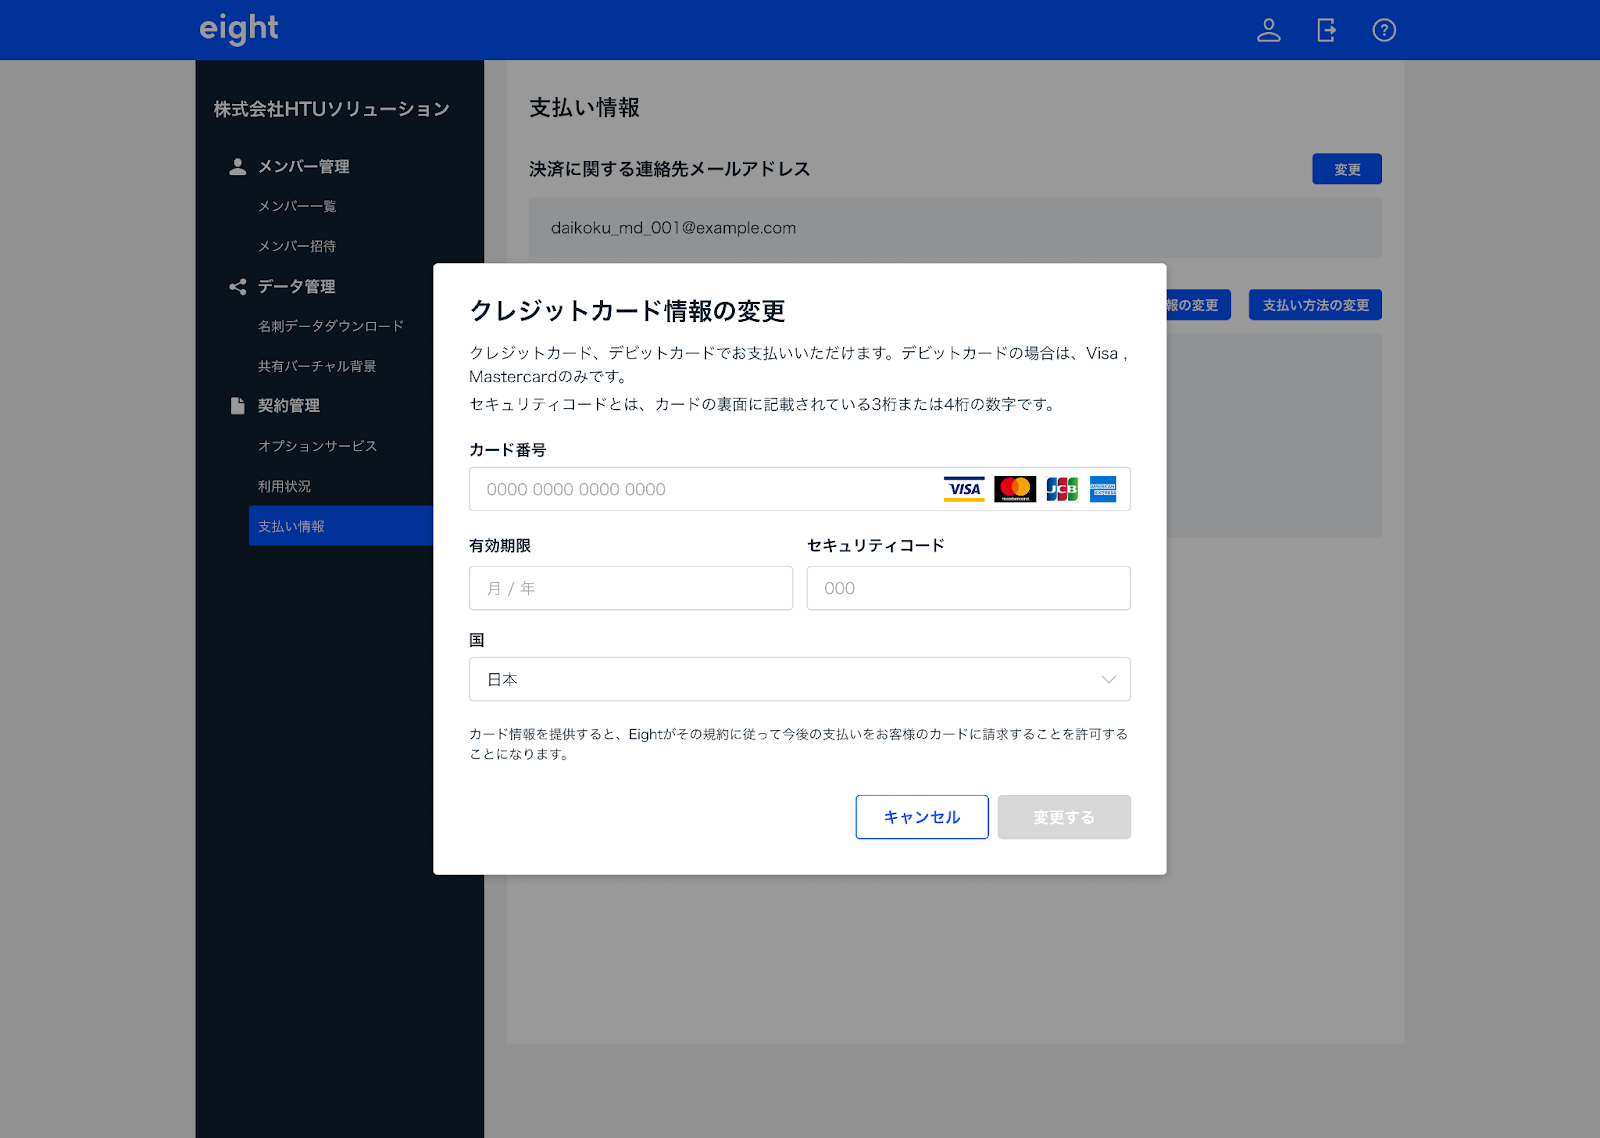Click the Mastercard logo

(1014, 489)
